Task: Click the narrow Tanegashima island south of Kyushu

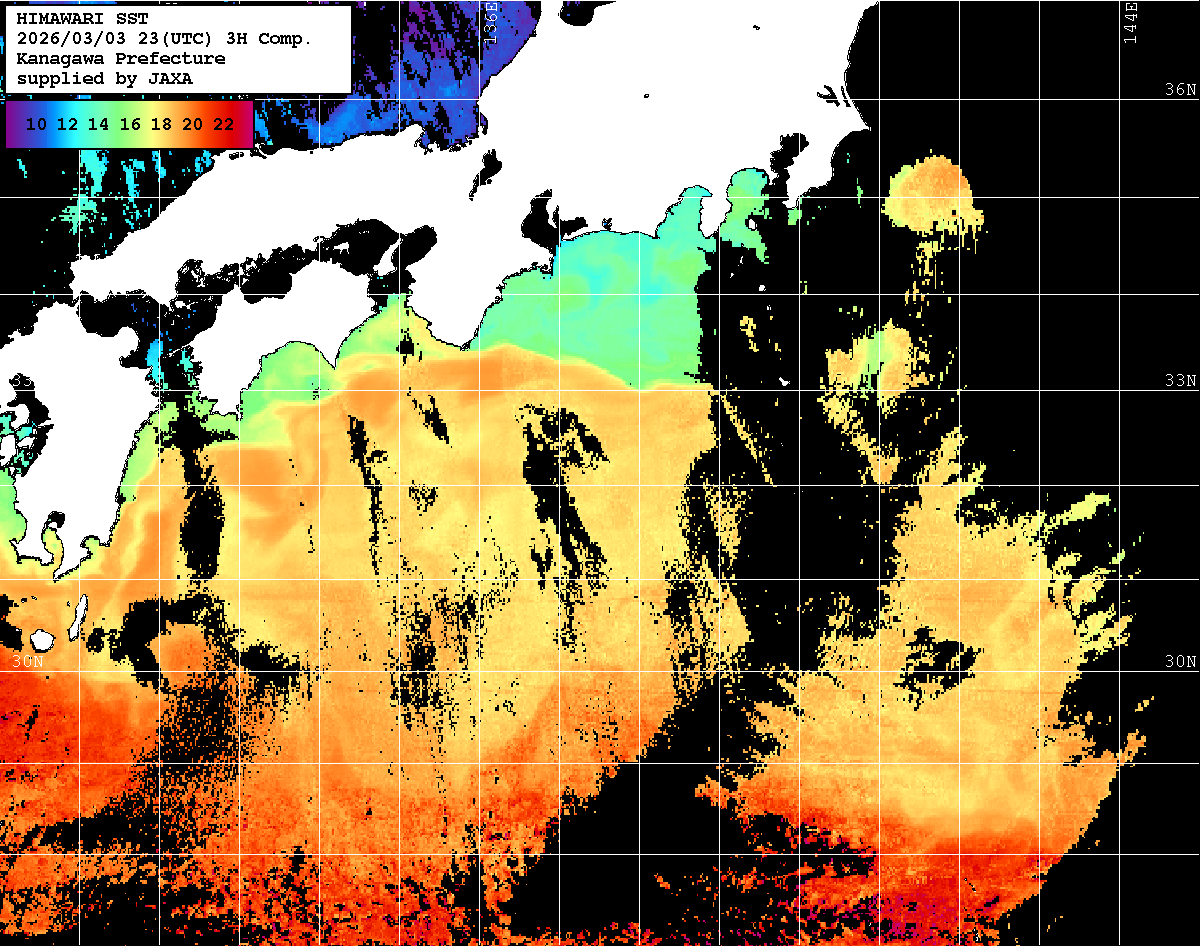Action: tap(79, 614)
